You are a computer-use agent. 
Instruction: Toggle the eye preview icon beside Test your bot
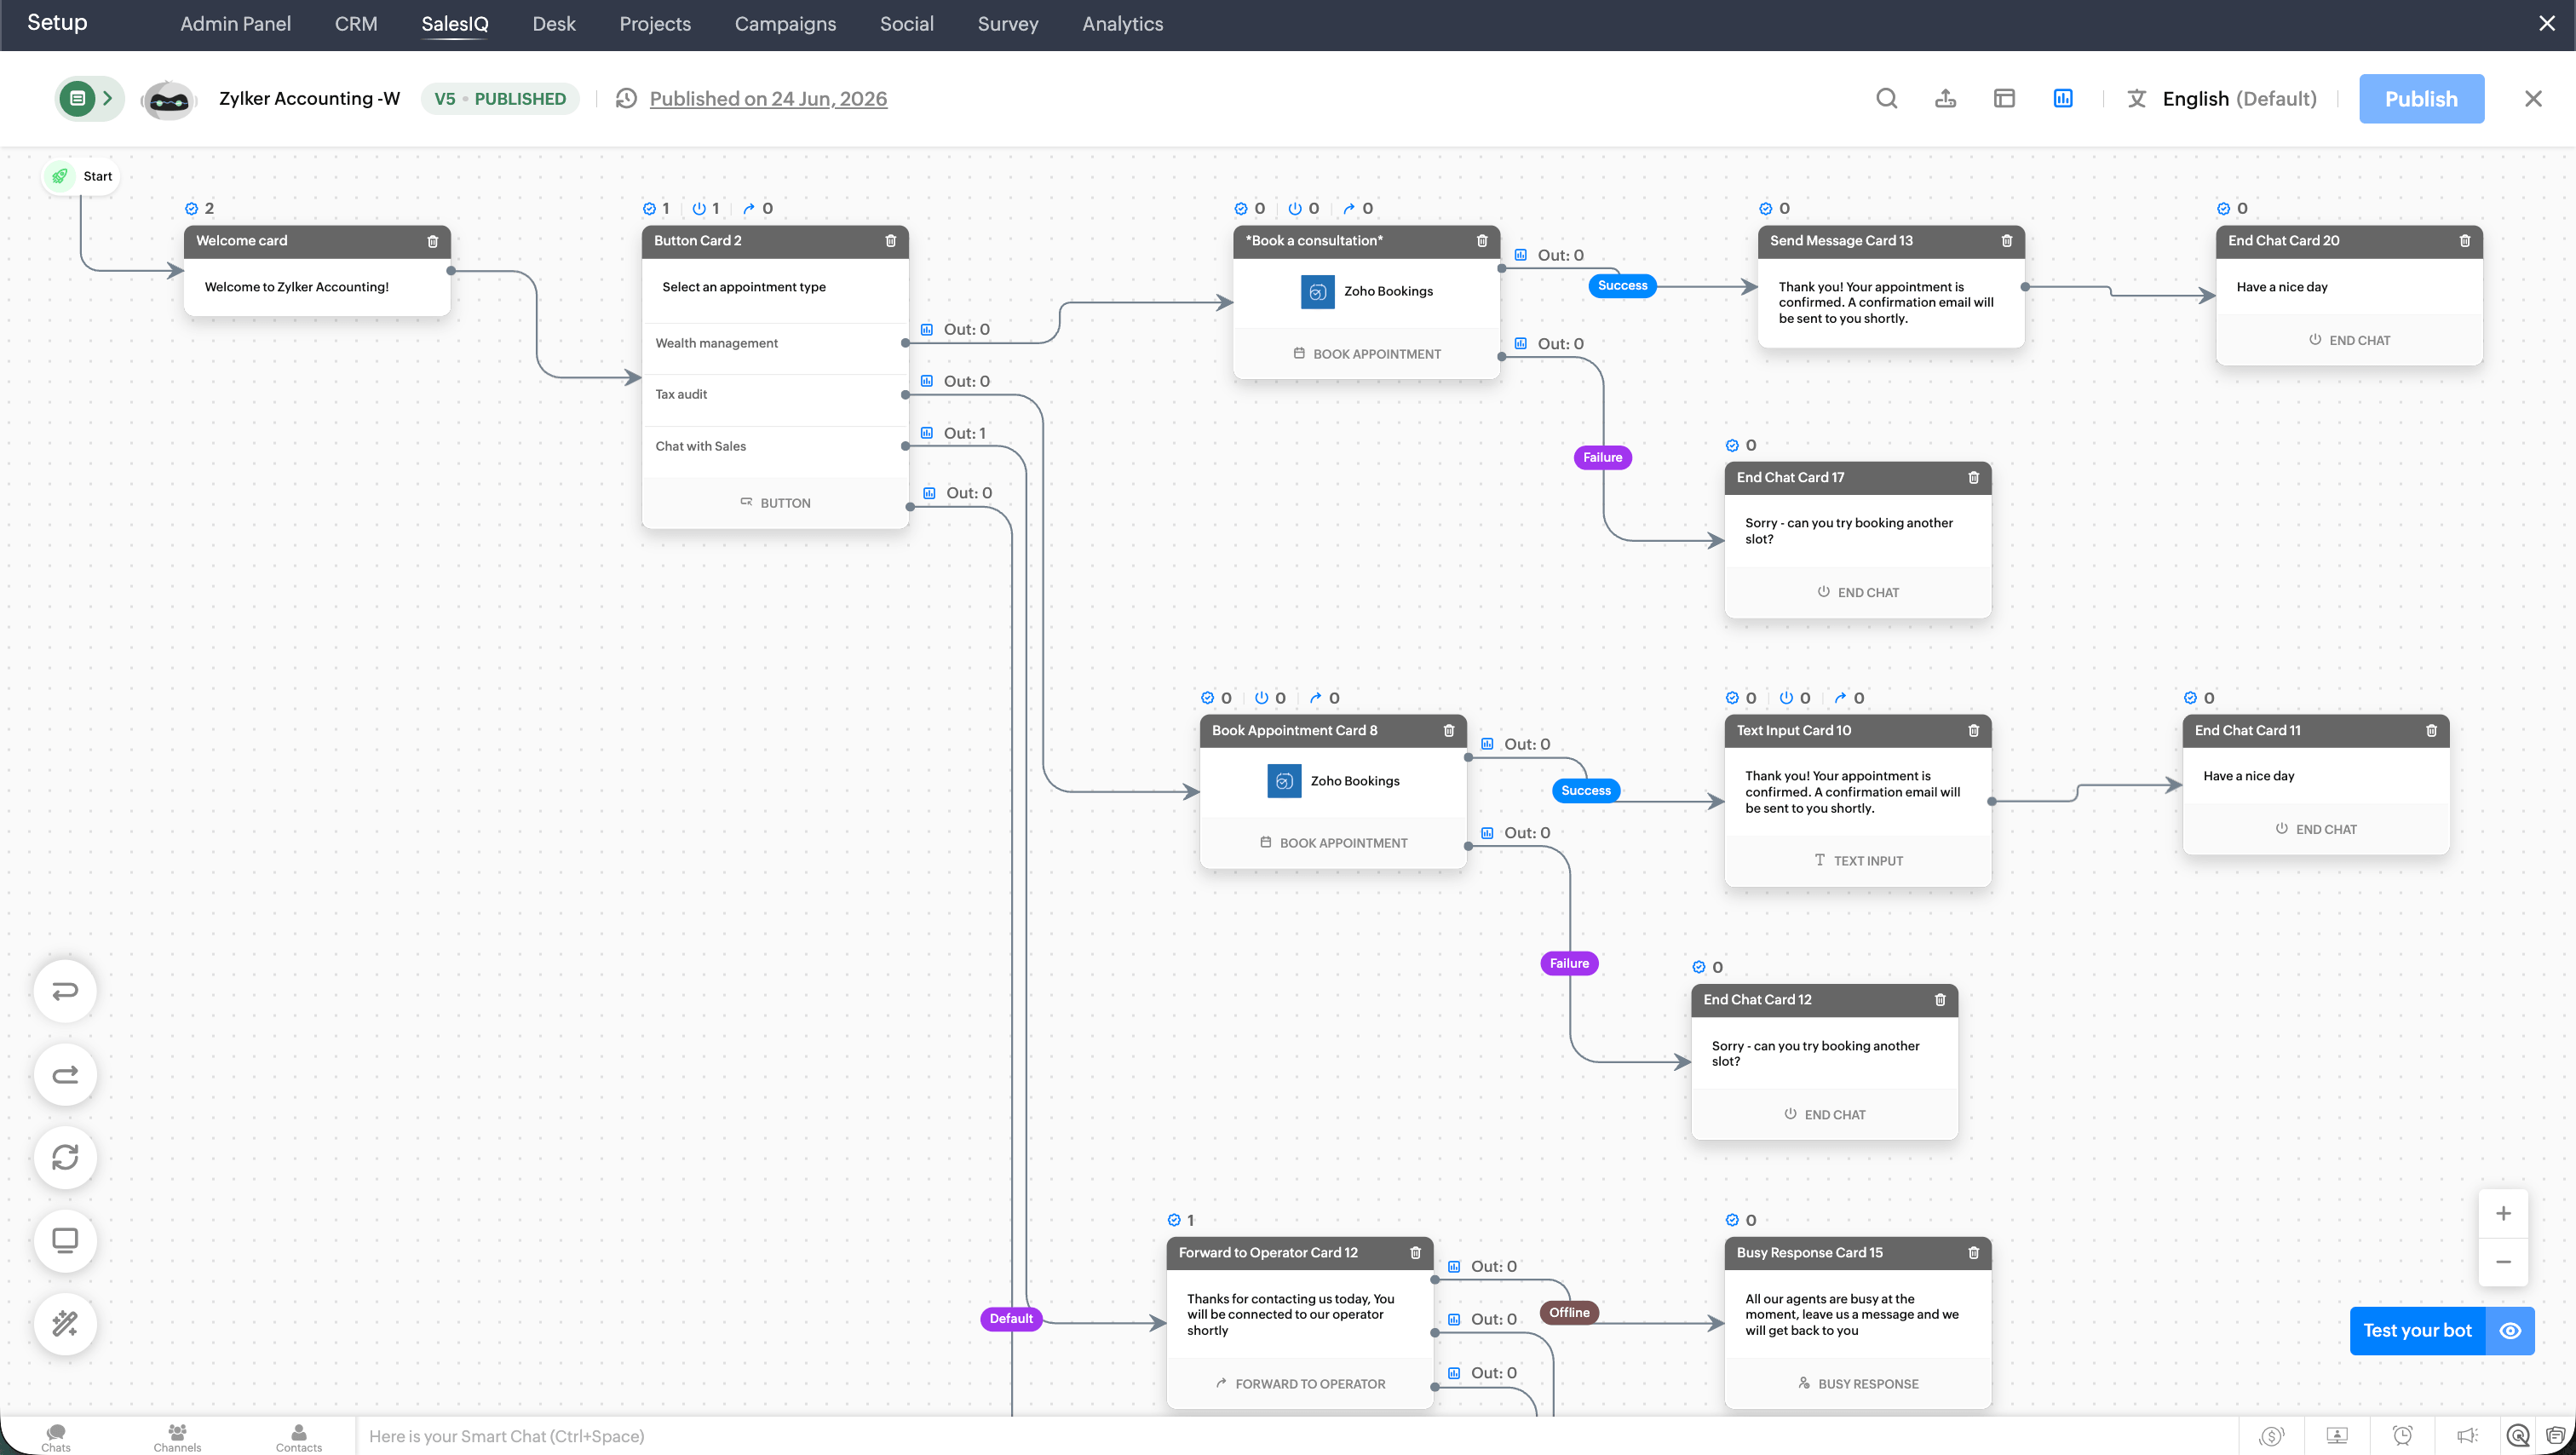pyautogui.click(x=2510, y=1330)
